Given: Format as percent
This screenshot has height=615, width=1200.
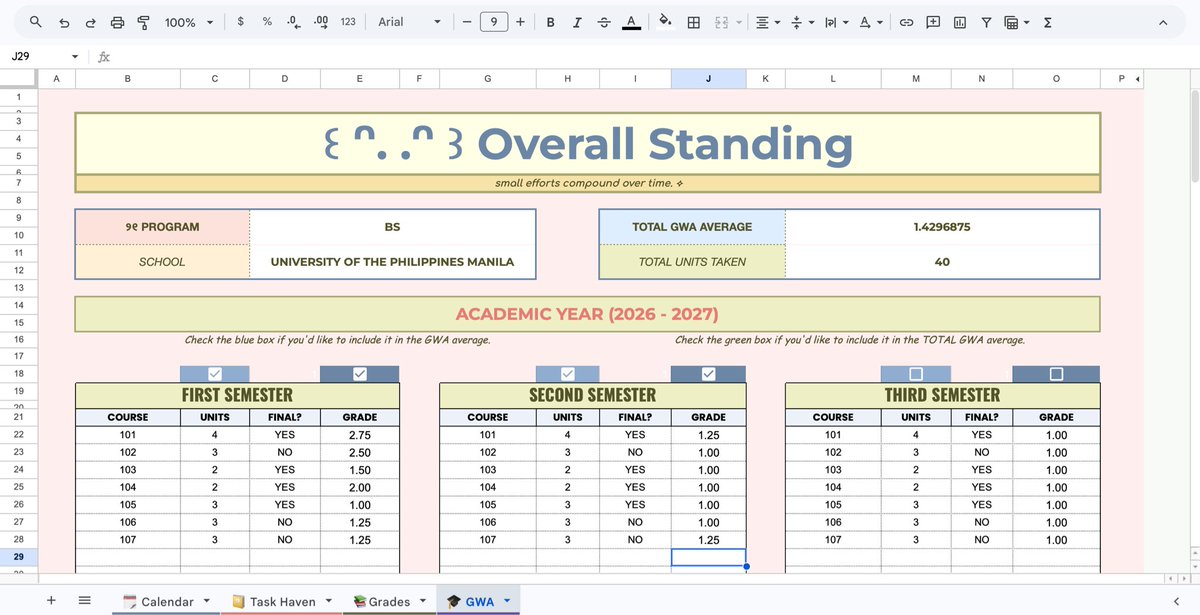Looking at the screenshot, I should point(267,21).
